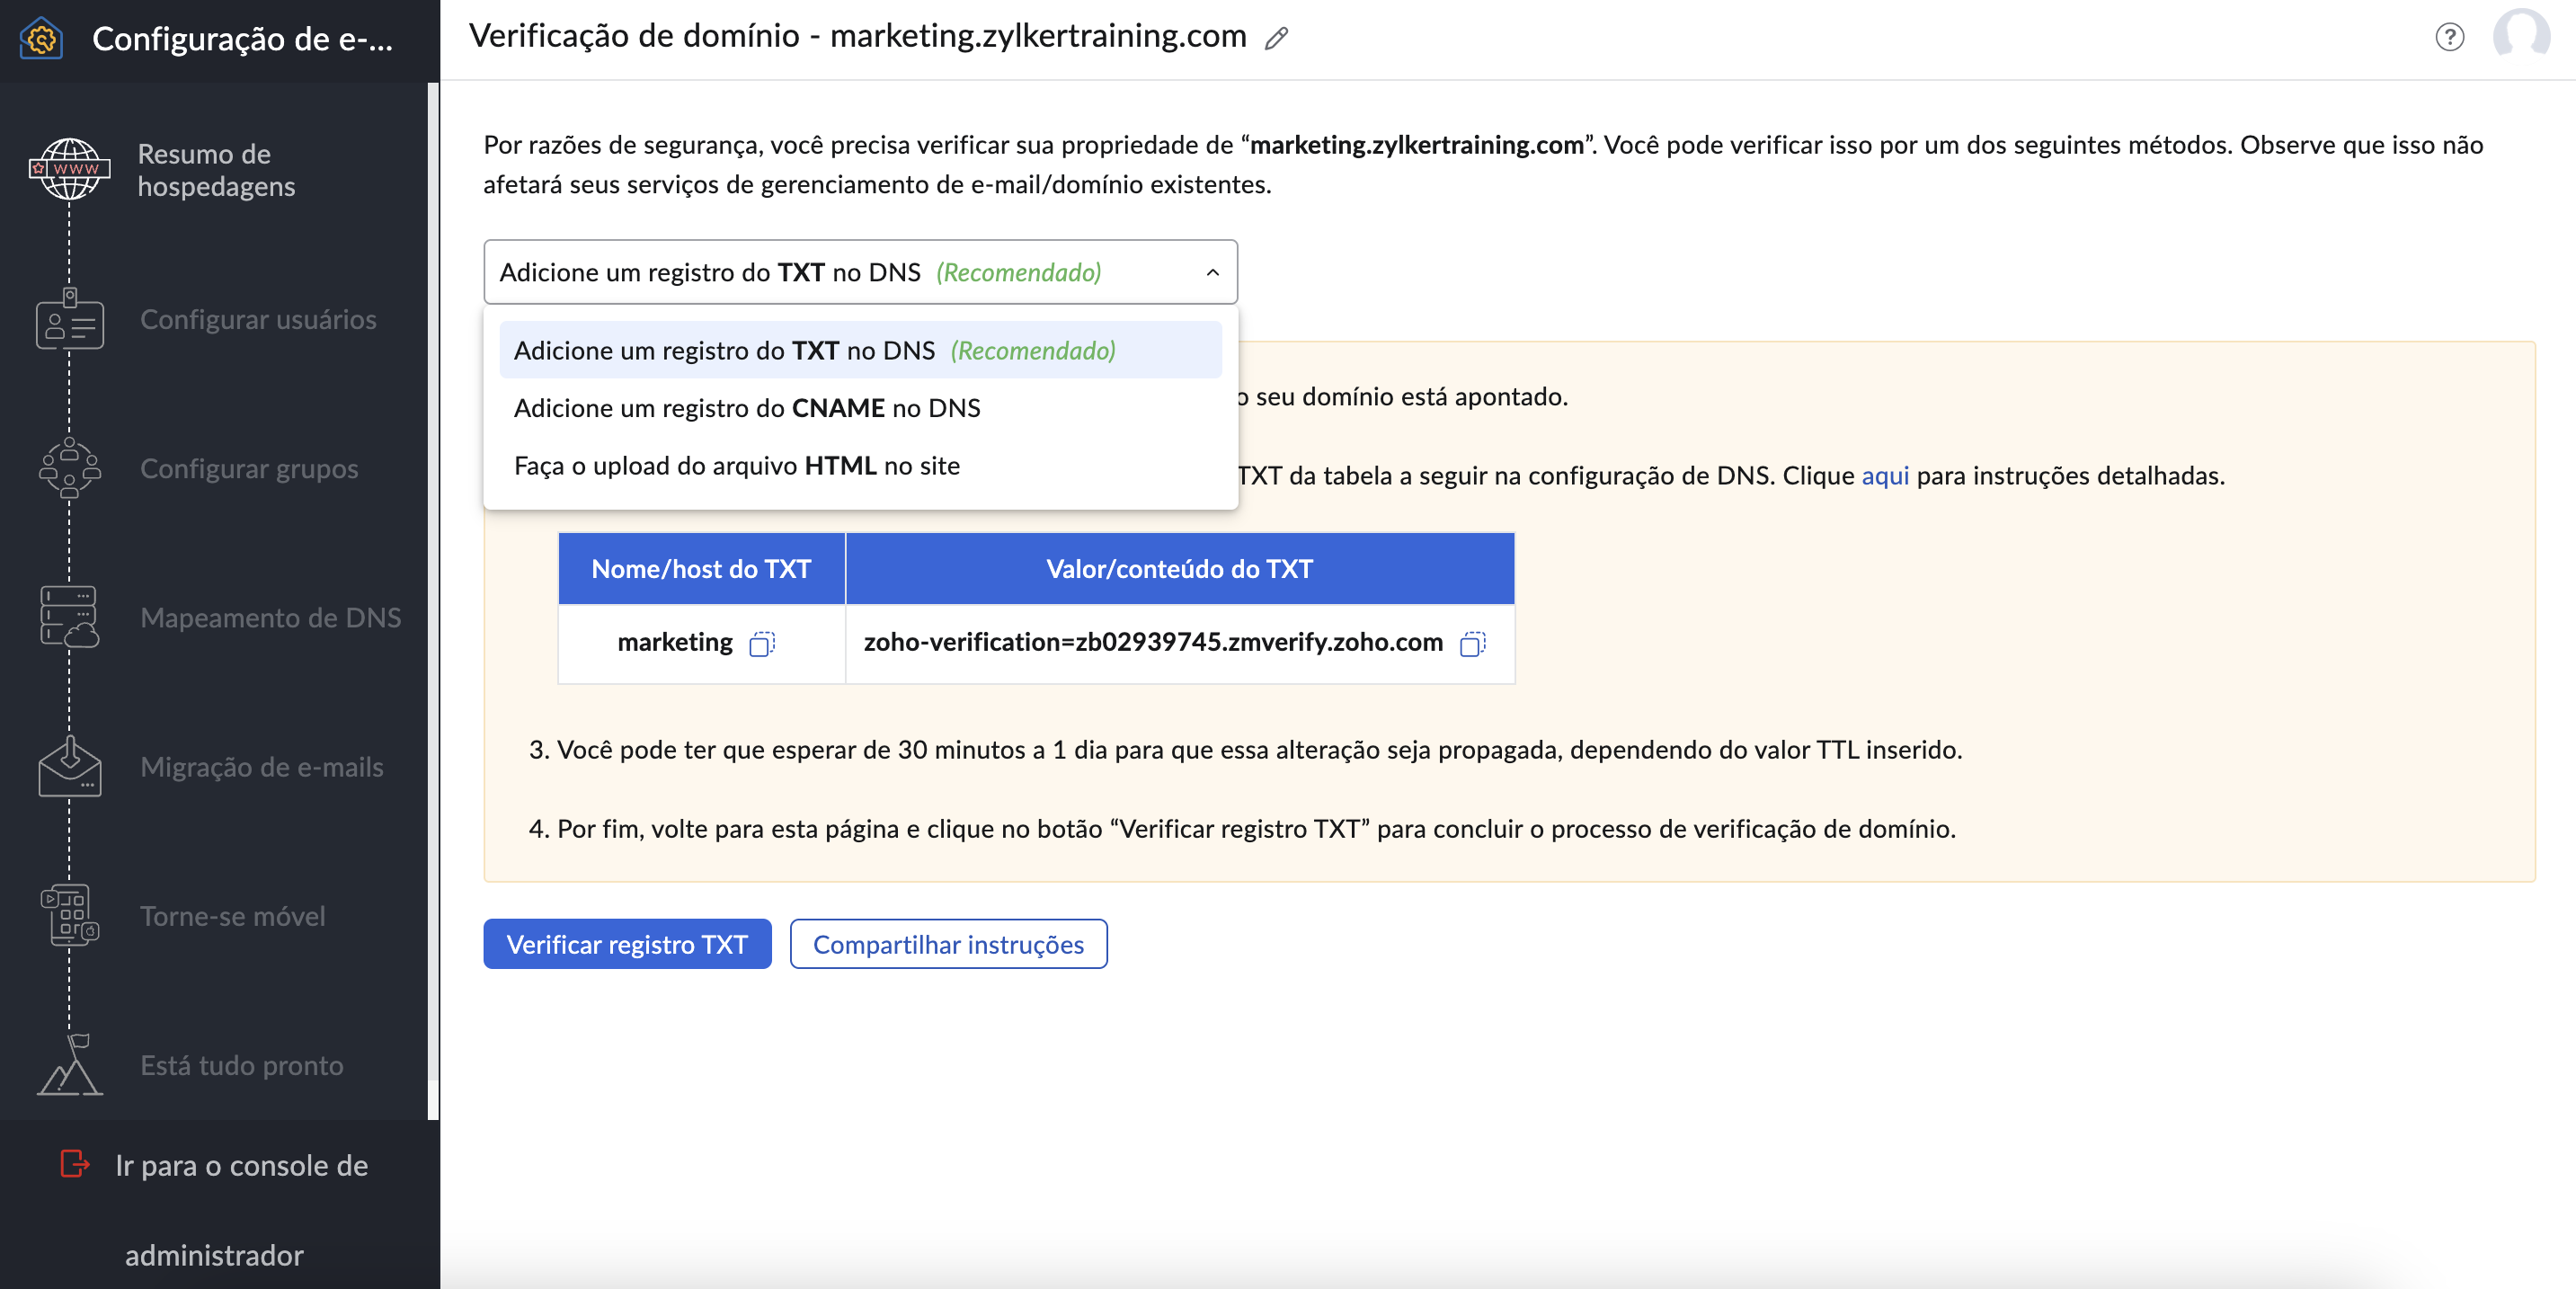
Task: Click the Configurar grupos people icon
Action: (x=69, y=468)
